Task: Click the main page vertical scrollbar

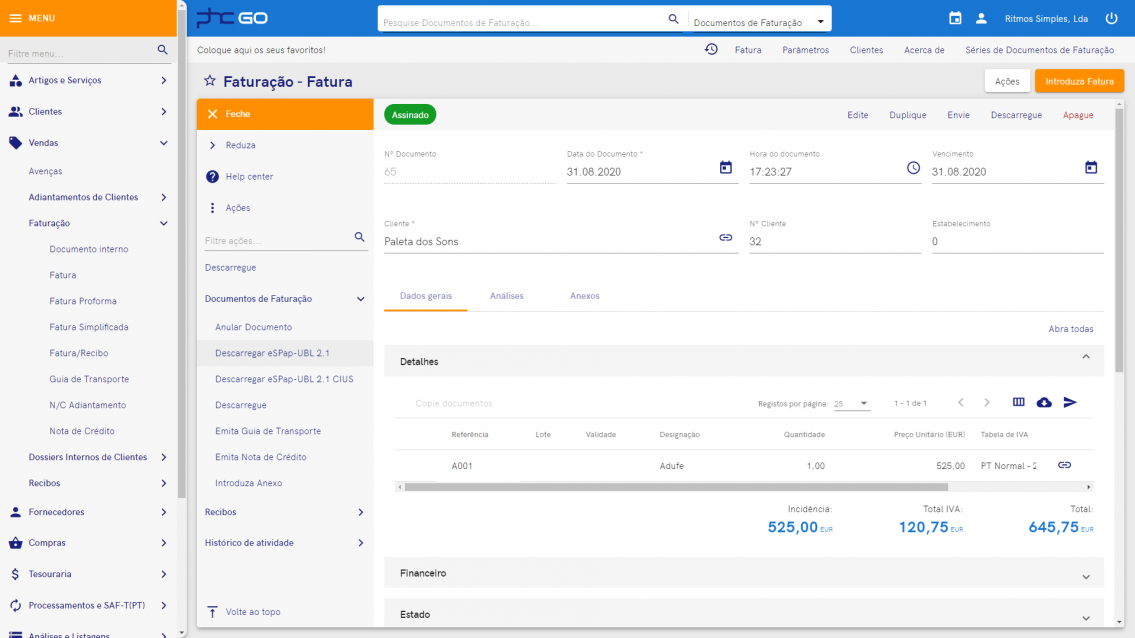Action: [1119, 239]
